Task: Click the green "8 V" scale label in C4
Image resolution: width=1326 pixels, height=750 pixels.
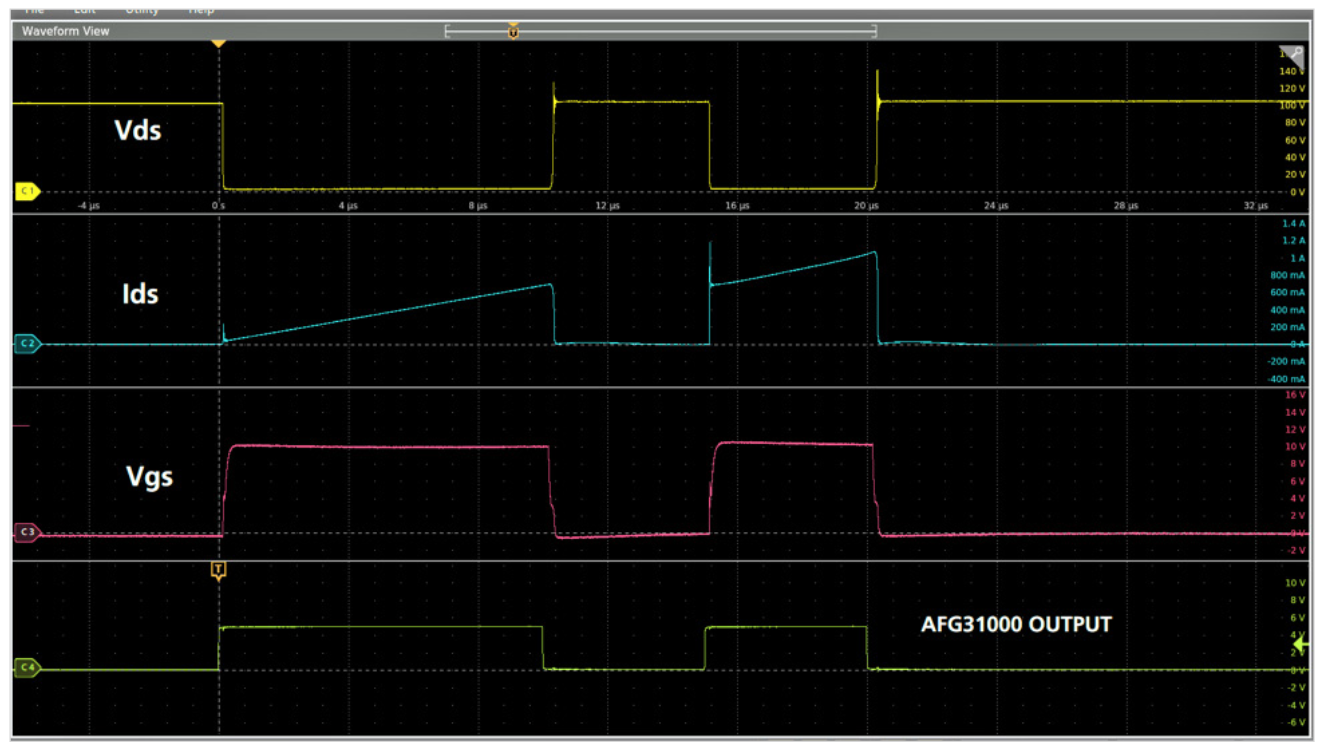Action: coord(1298,600)
